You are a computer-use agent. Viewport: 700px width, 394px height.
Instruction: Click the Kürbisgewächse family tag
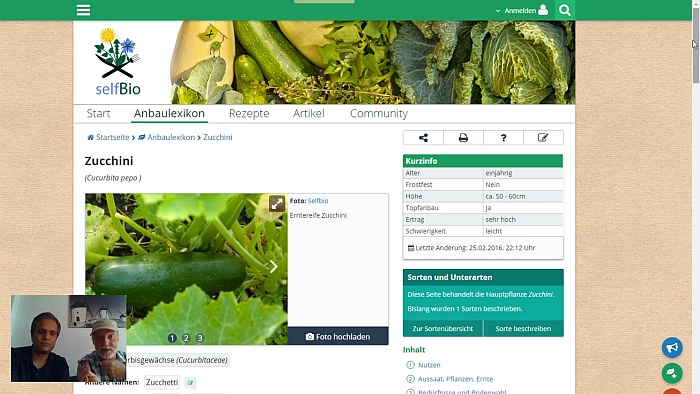coord(178,360)
